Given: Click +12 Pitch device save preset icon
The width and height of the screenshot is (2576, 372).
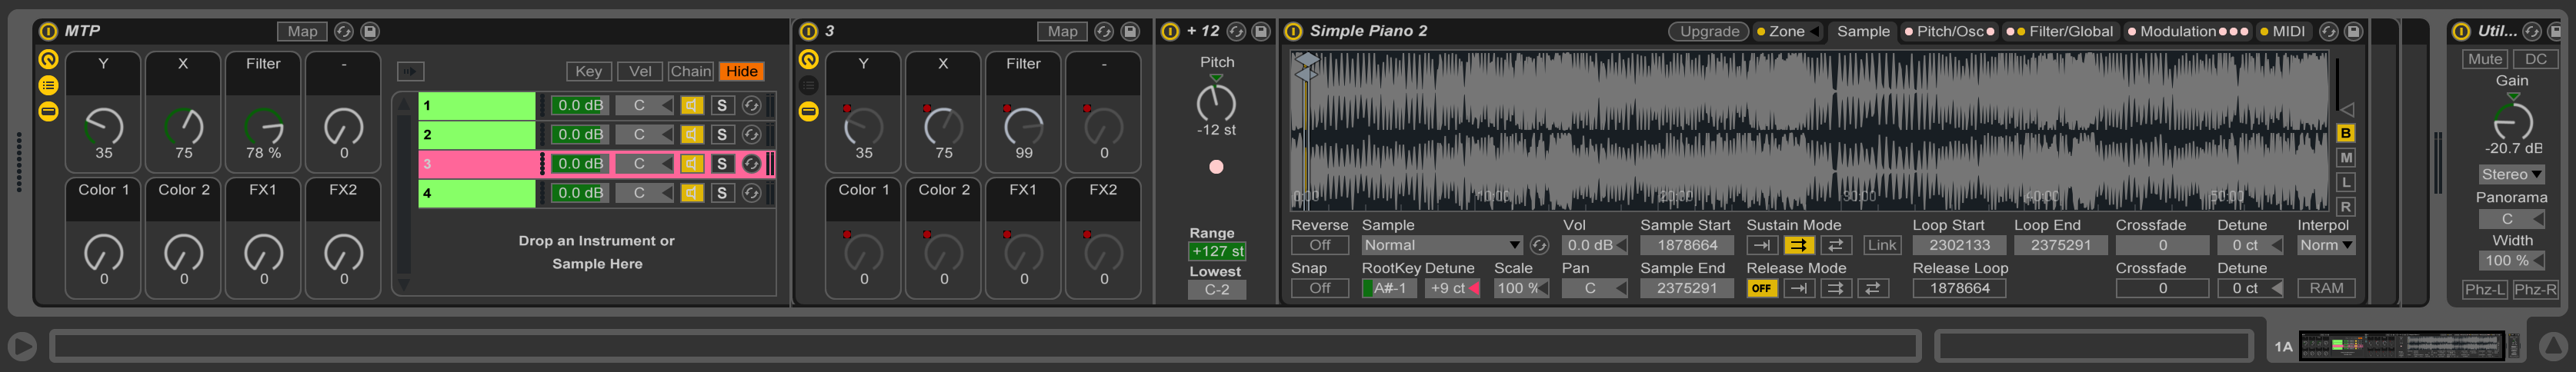Looking at the screenshot, I should [x=1261, y=31].
